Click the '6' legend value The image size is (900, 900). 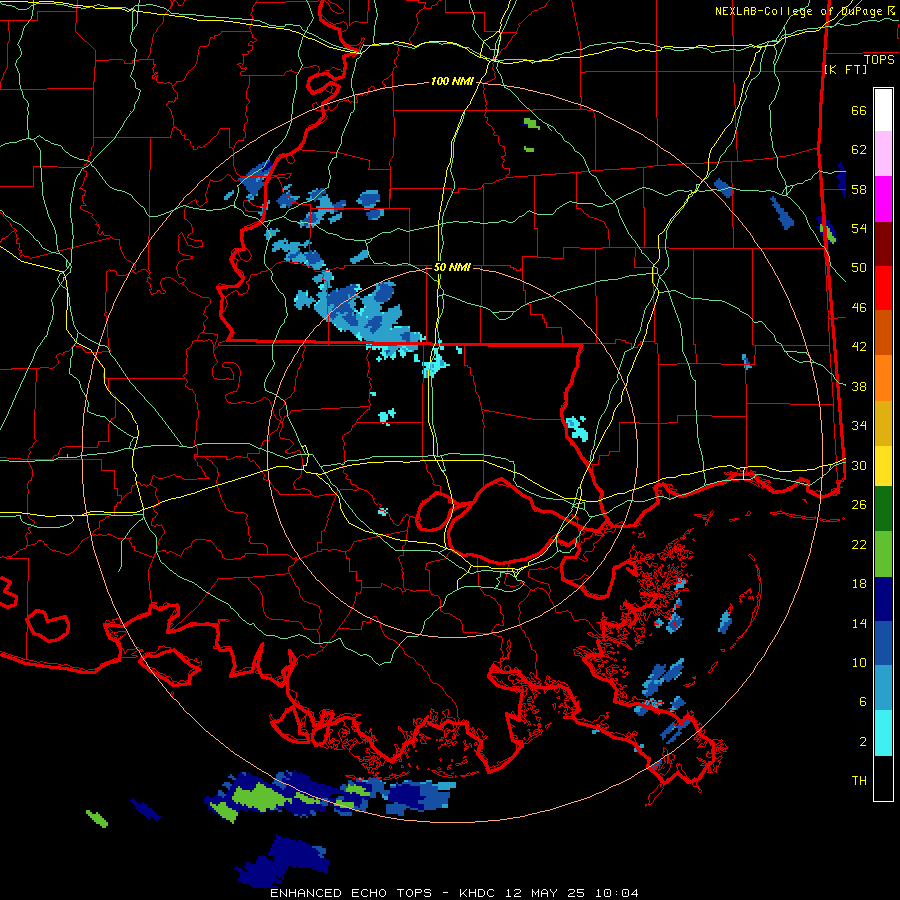tap(863, 702)
